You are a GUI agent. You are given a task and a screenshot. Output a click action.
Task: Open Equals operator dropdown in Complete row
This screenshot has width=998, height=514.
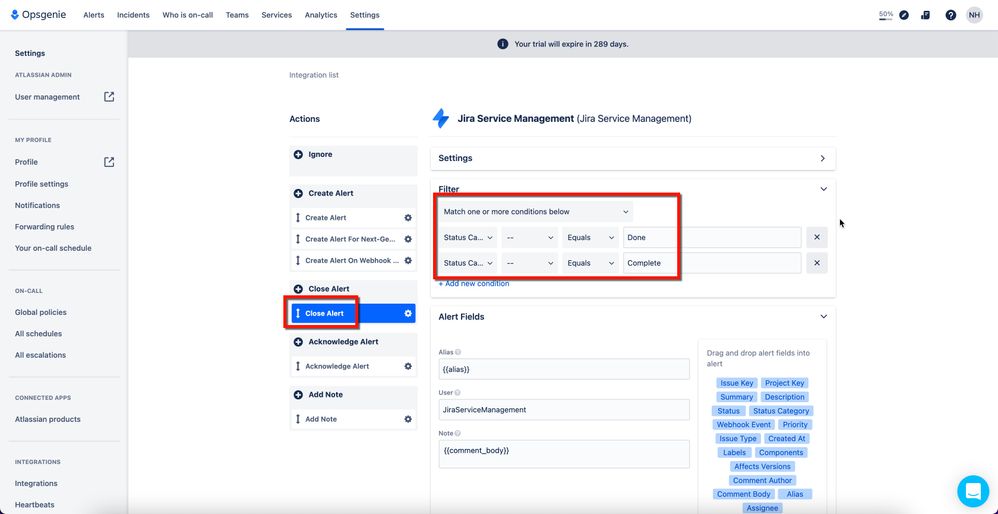591,263
